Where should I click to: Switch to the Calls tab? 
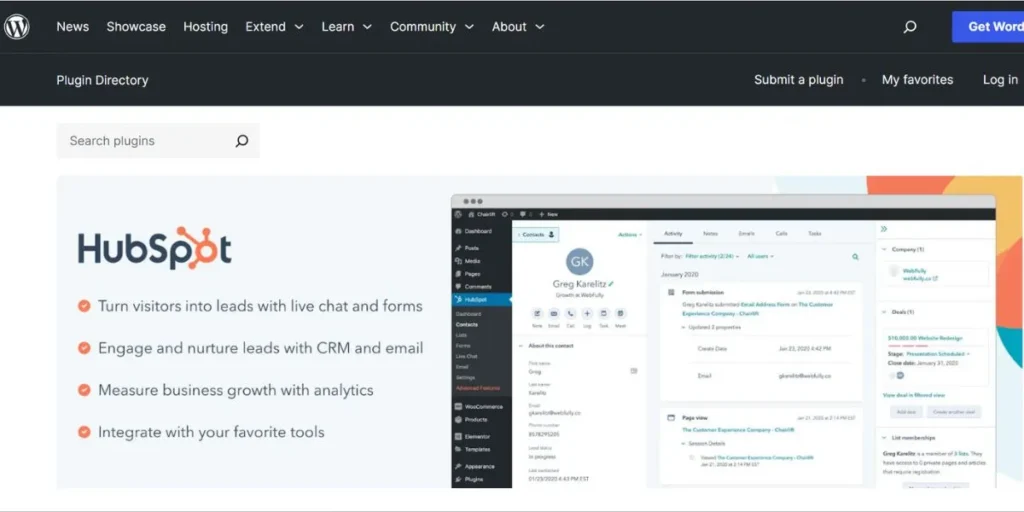781,233
